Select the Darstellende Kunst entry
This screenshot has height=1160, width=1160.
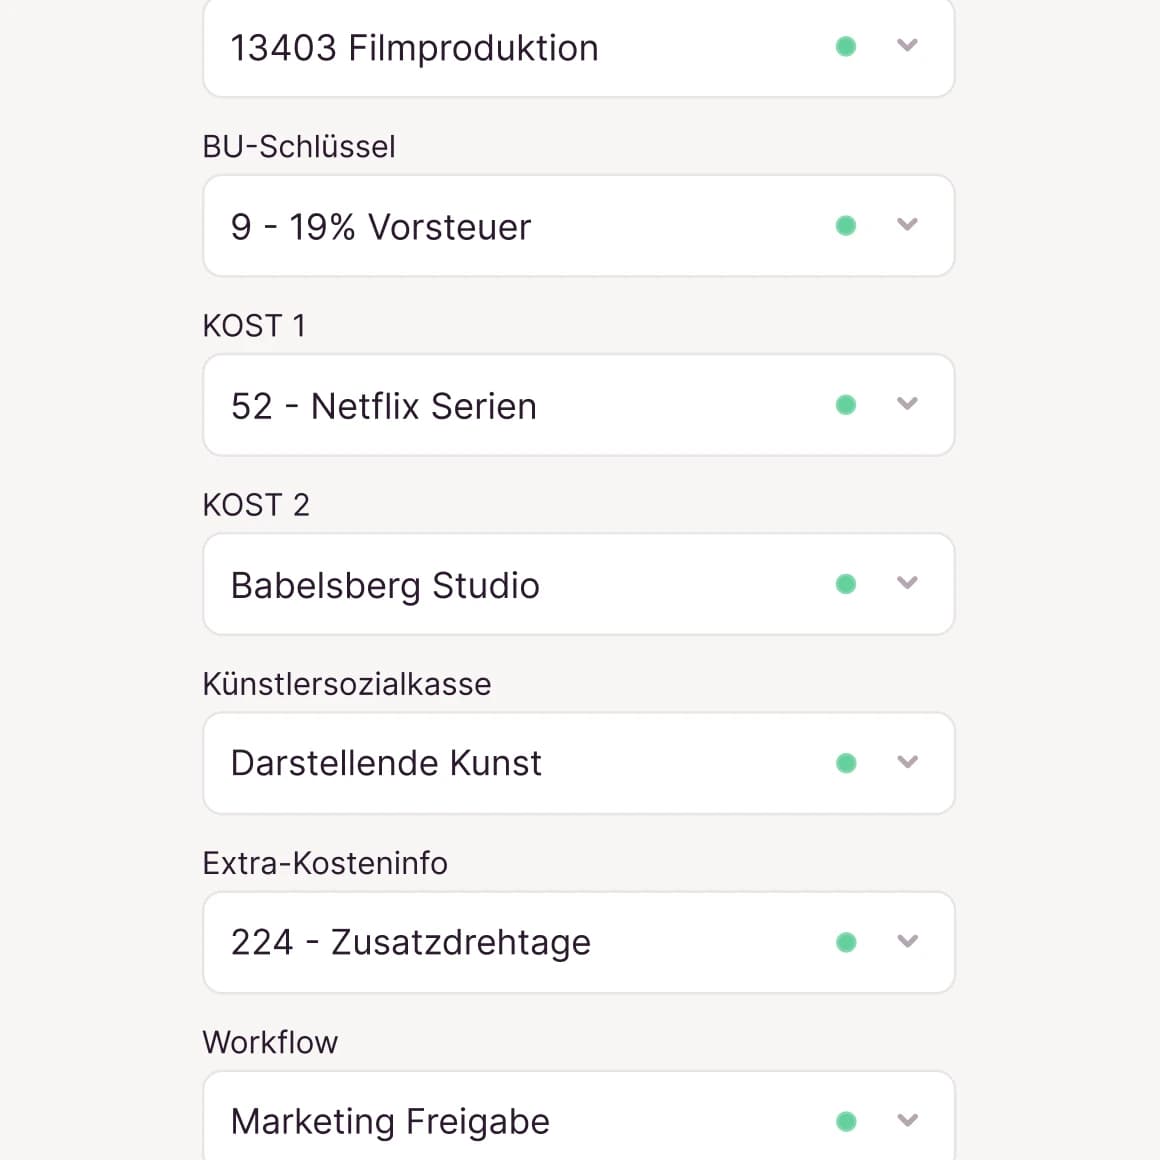387,762
